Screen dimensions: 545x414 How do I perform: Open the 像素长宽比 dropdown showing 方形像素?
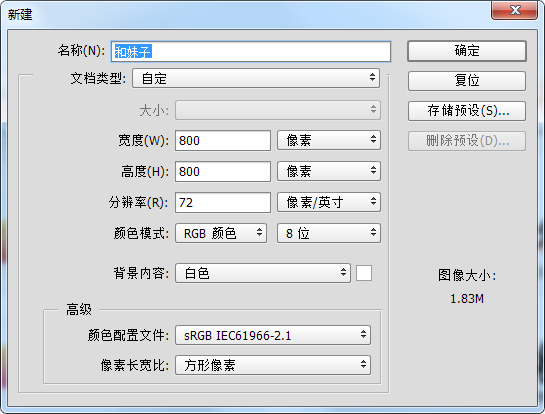(273, 365)
